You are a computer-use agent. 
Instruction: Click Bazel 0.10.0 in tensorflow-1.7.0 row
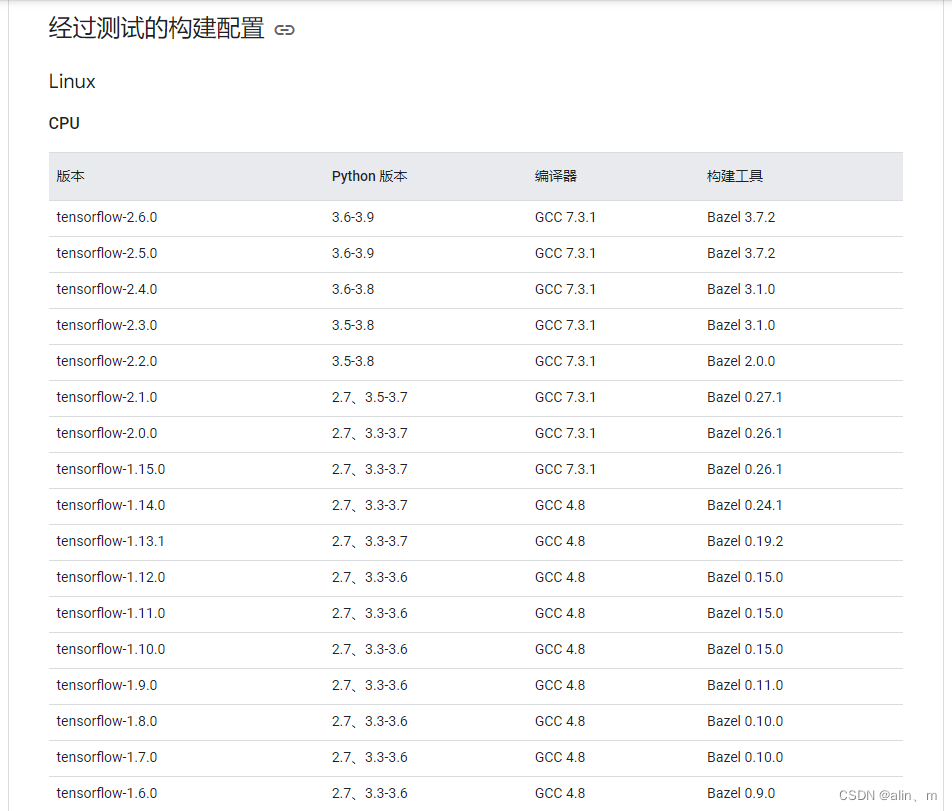click(x=745, y=757)
